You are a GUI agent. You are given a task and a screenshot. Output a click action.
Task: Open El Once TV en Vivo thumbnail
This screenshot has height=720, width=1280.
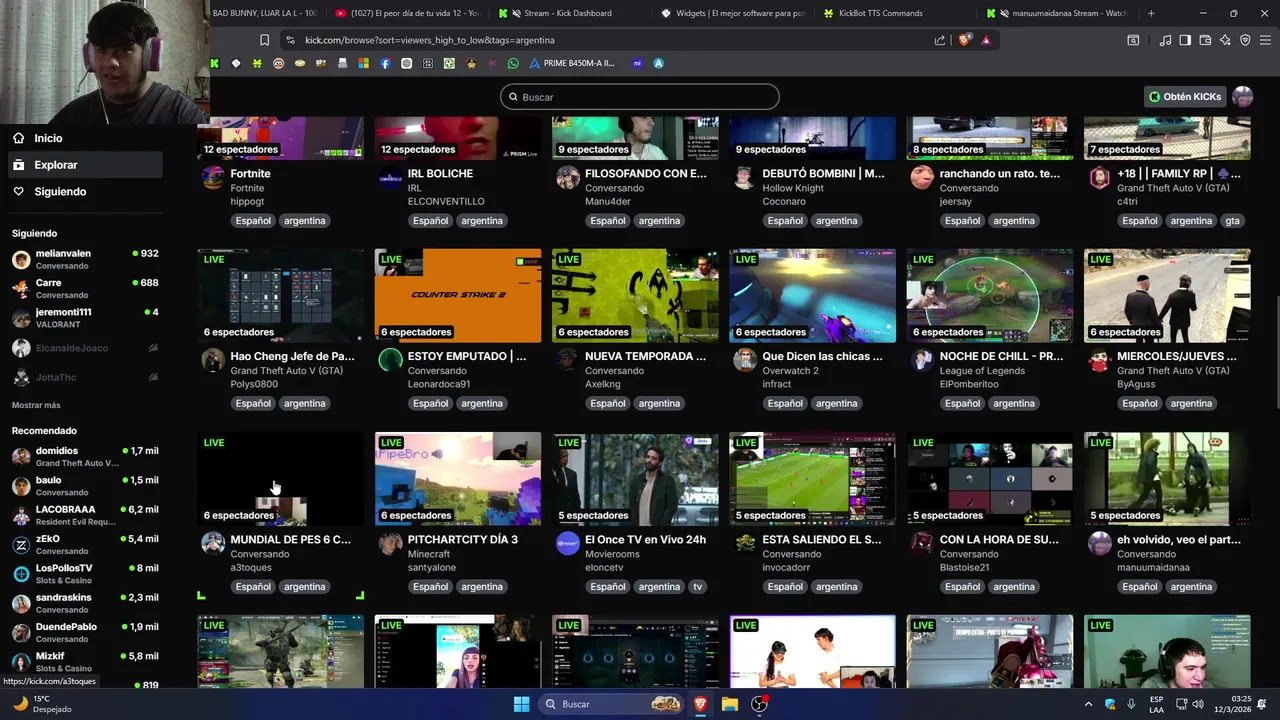(x=635, y=479)
